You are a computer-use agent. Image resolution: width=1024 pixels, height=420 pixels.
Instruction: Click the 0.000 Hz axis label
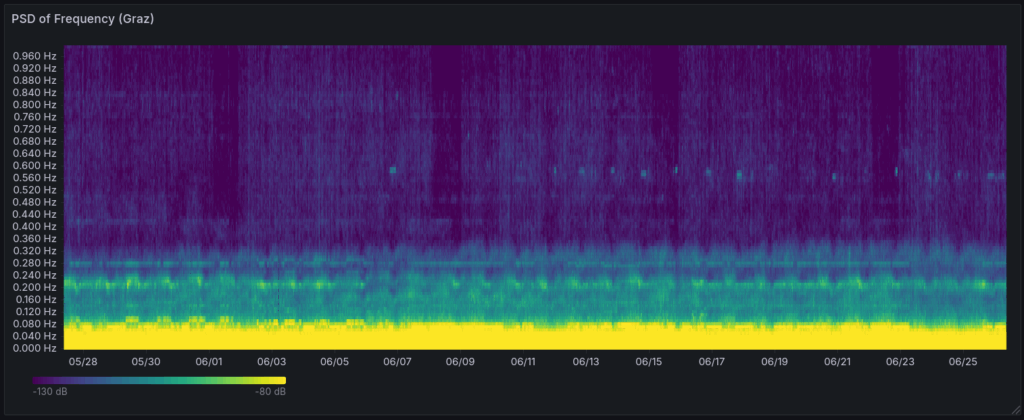pos(35,348)
